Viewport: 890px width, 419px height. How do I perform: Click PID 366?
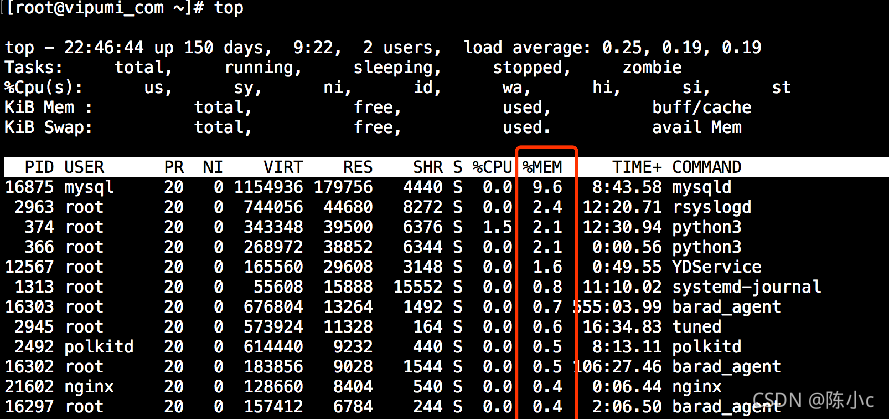point(40,247)
